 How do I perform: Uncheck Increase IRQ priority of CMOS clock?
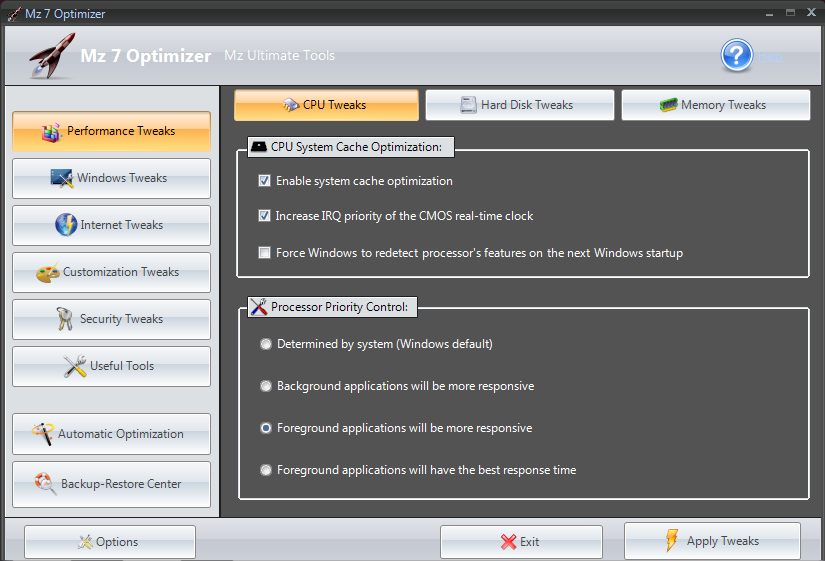264,216
